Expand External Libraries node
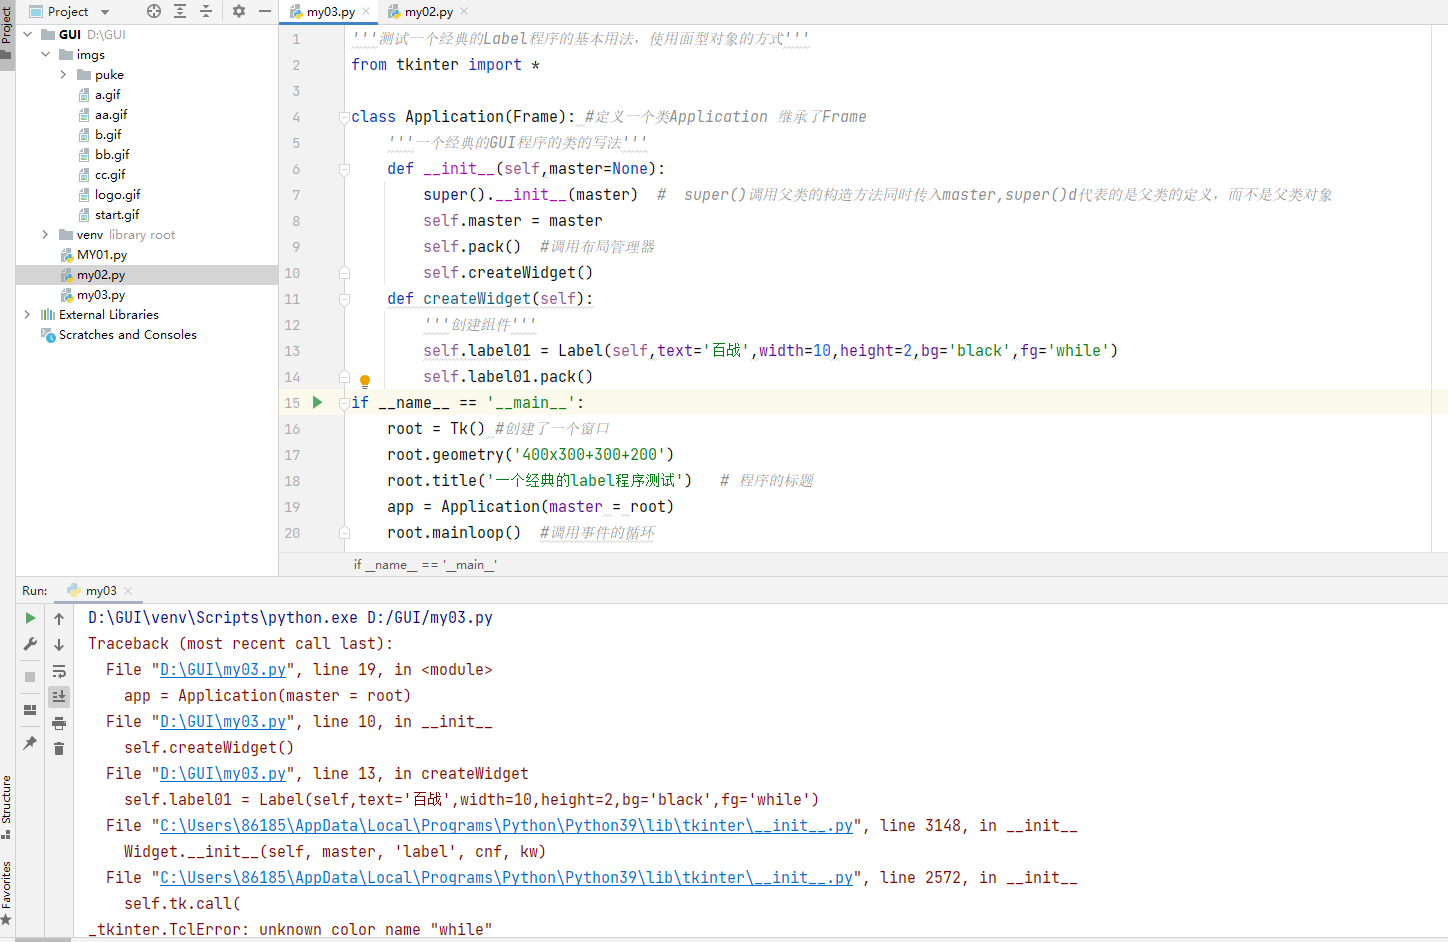The height and width of the screenshot is (942, 1448). coord(27,314)
